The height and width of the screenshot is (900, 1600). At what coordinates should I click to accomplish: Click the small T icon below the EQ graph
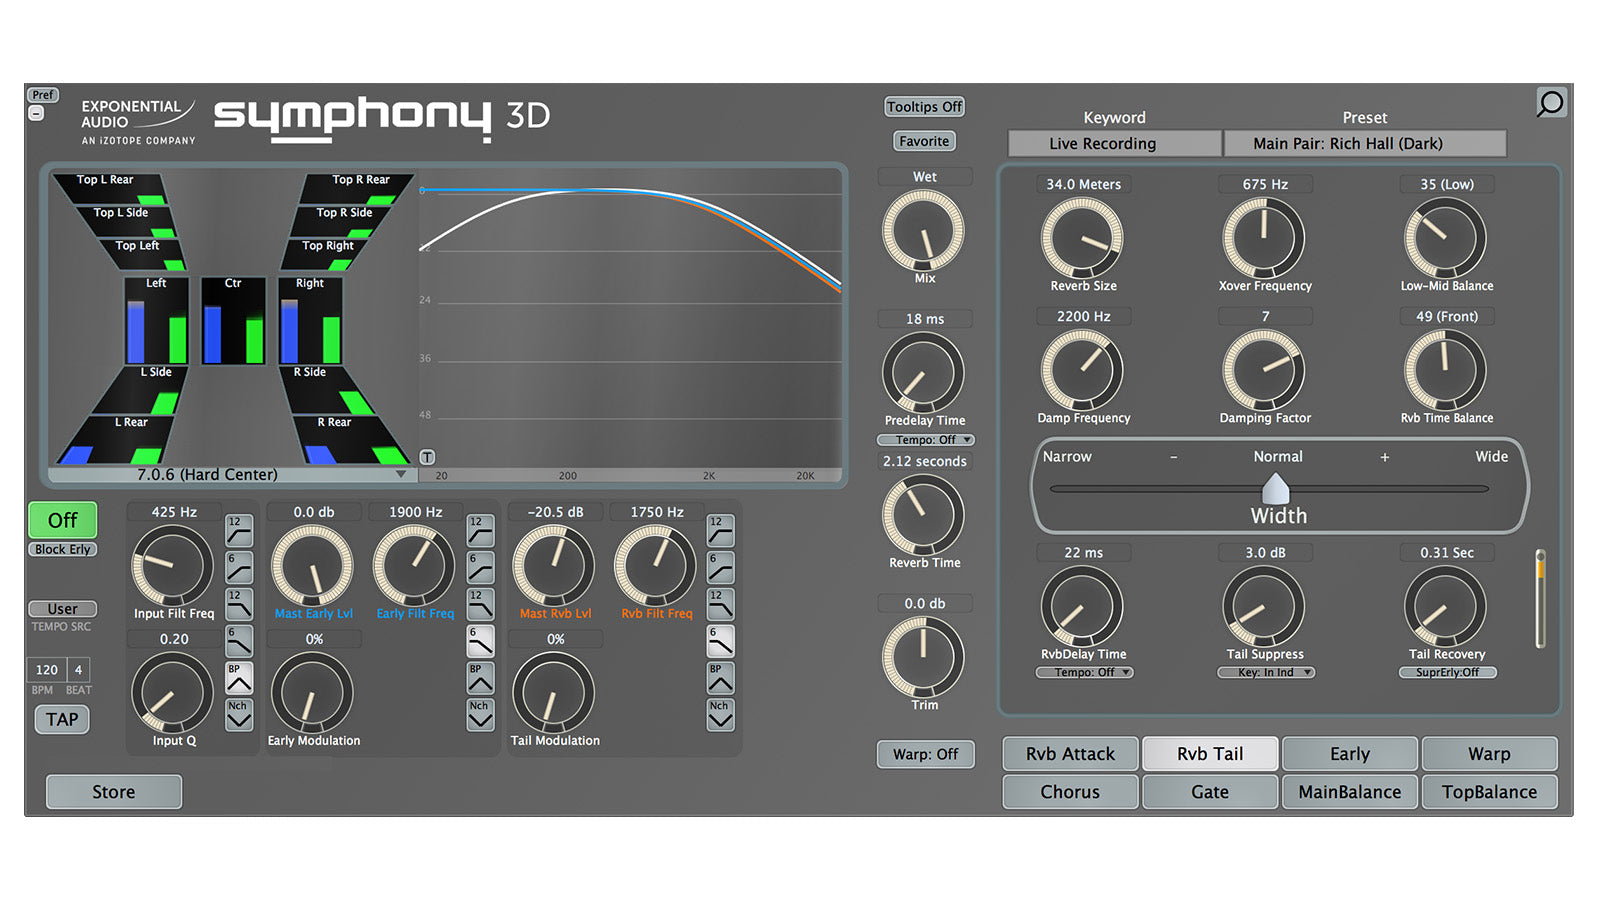[427, 457]
